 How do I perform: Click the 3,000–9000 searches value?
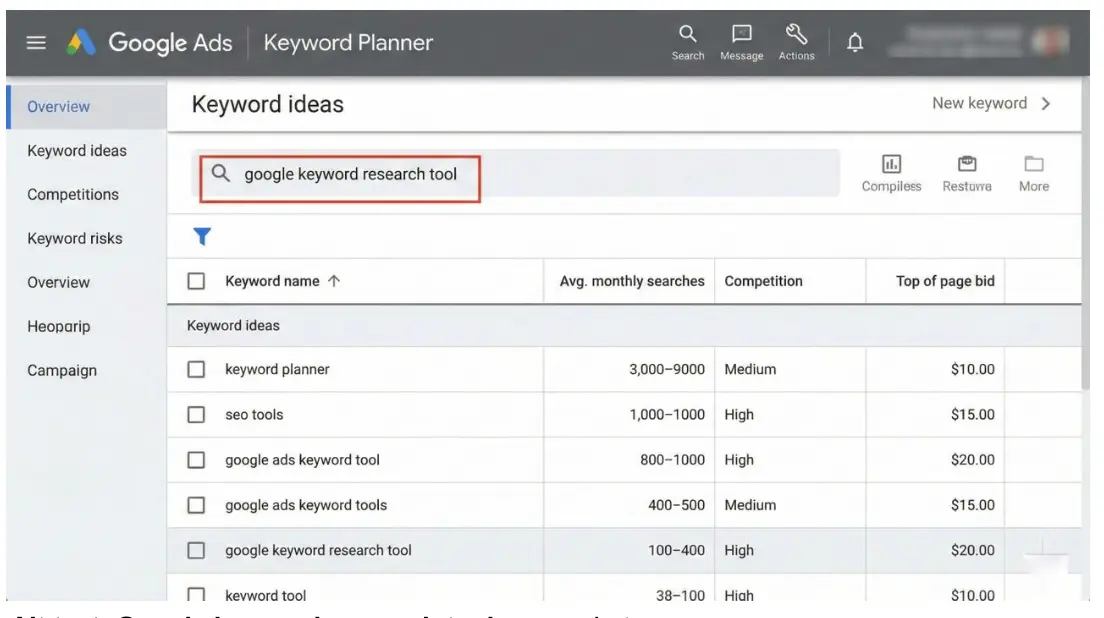point(667,370)
